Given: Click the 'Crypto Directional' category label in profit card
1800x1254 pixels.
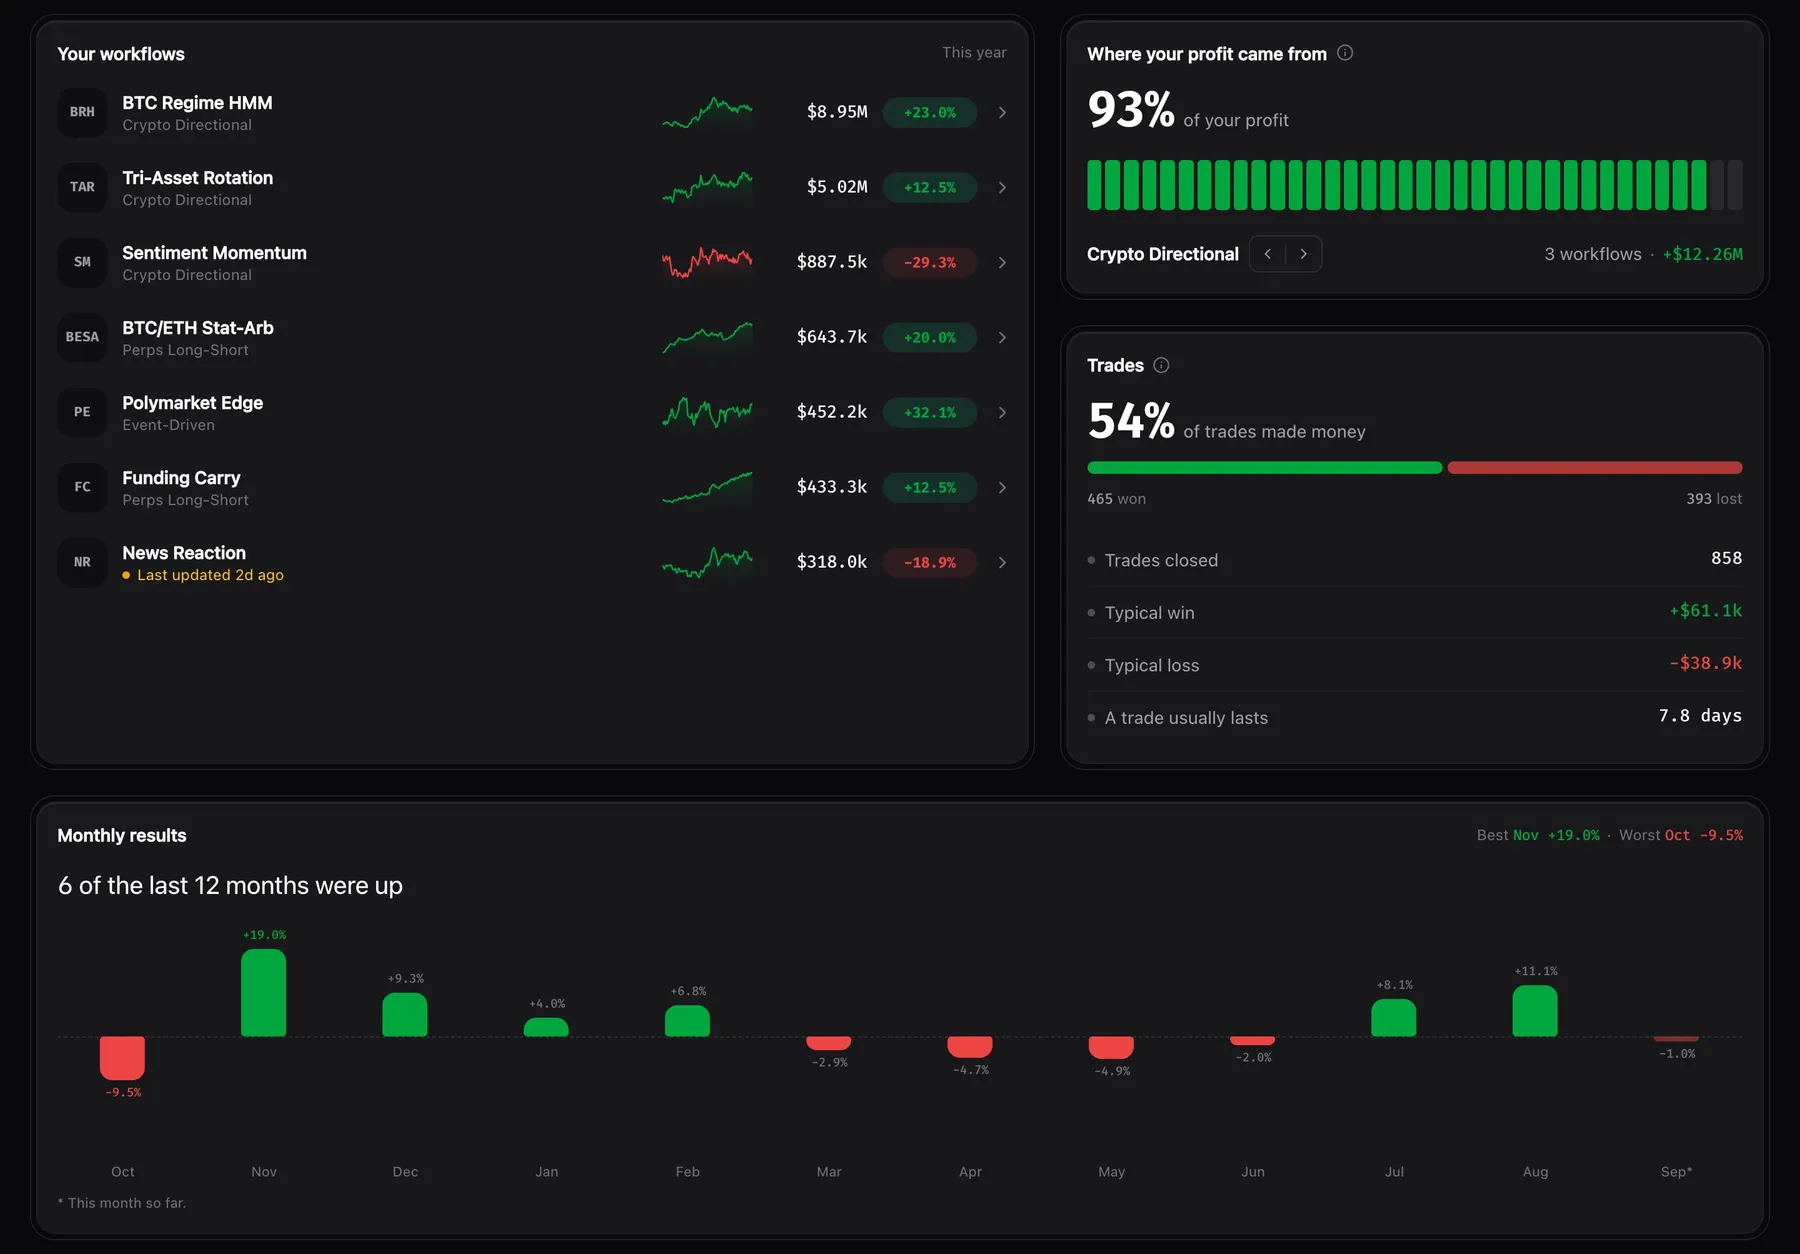Looking at the screenshot, I should tap(1163, 254).
